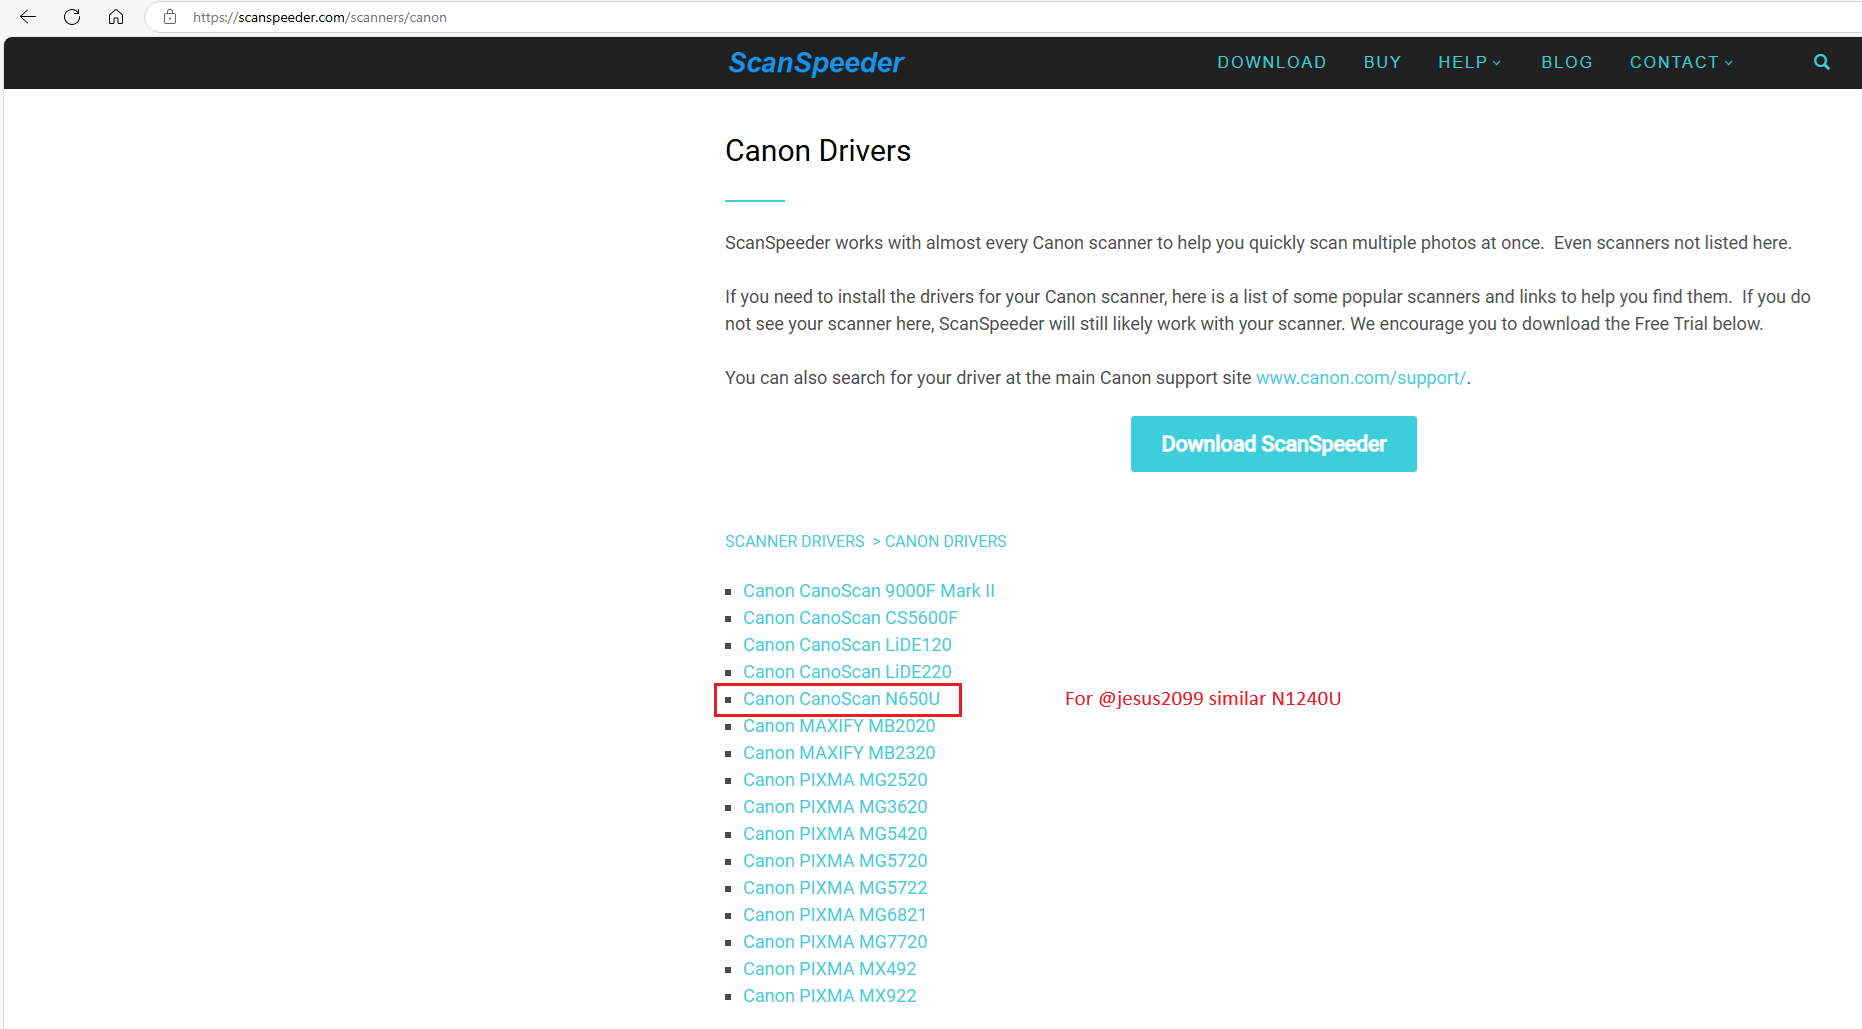Open Canon PIXMA MG5720 link
The height and width of the screenshot is (1029, 1862).
pos(835,861)
